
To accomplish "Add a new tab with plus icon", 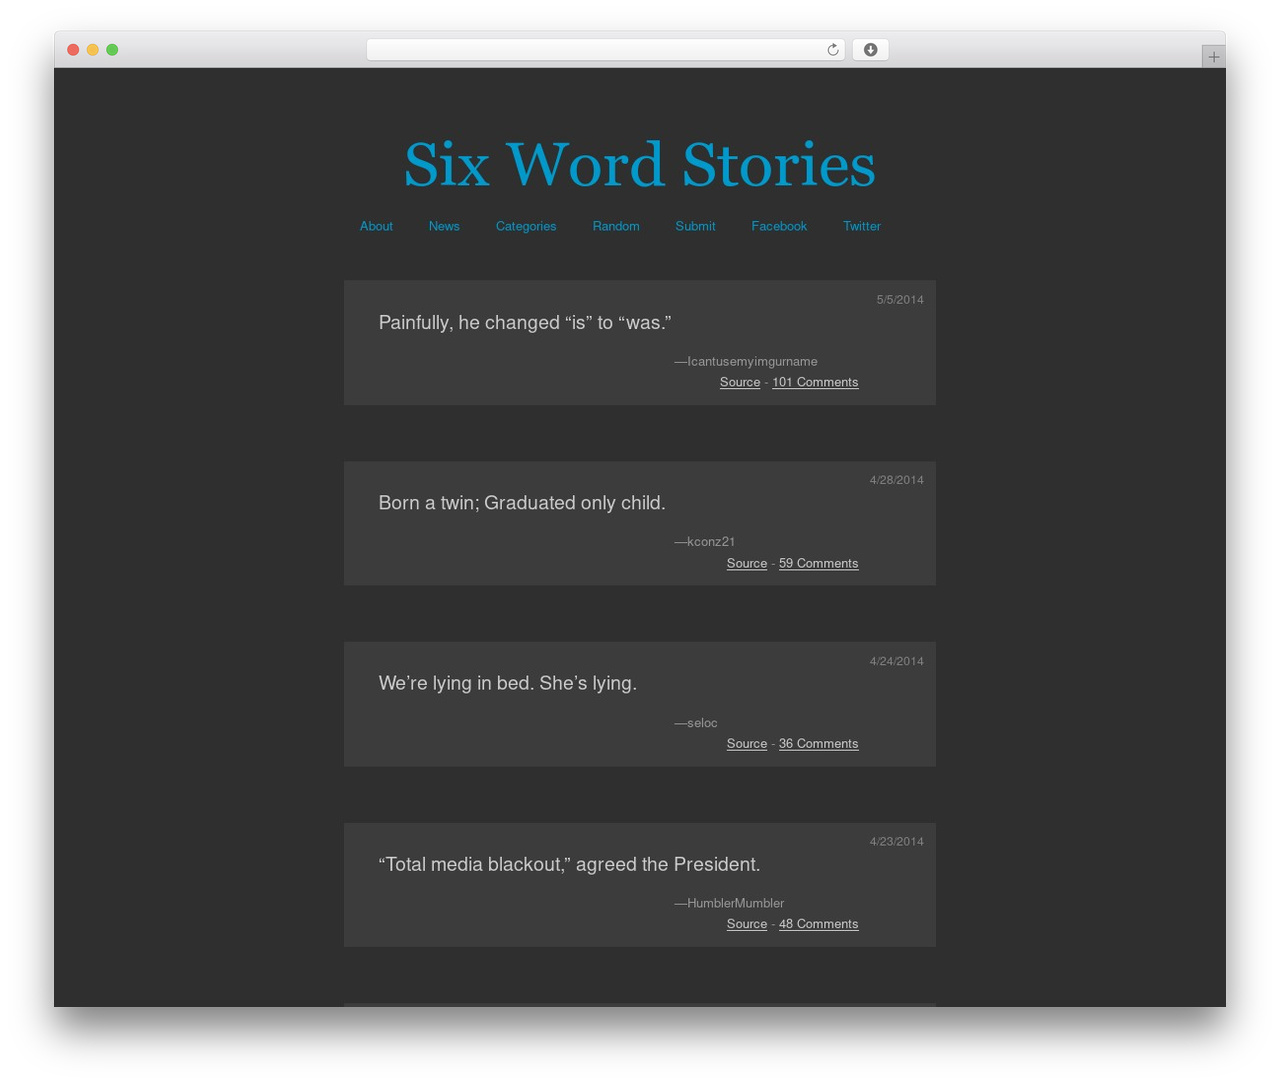I will click(1213, 57).
